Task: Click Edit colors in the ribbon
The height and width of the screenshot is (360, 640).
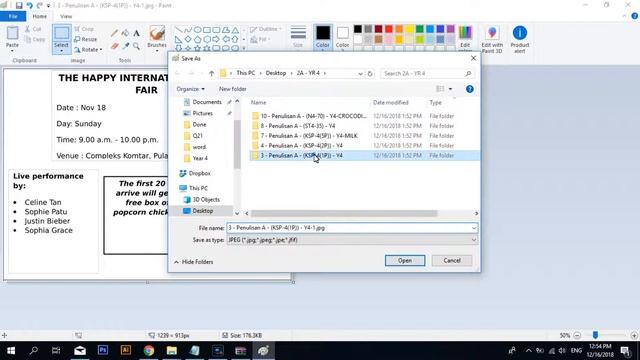Action: 465,38
